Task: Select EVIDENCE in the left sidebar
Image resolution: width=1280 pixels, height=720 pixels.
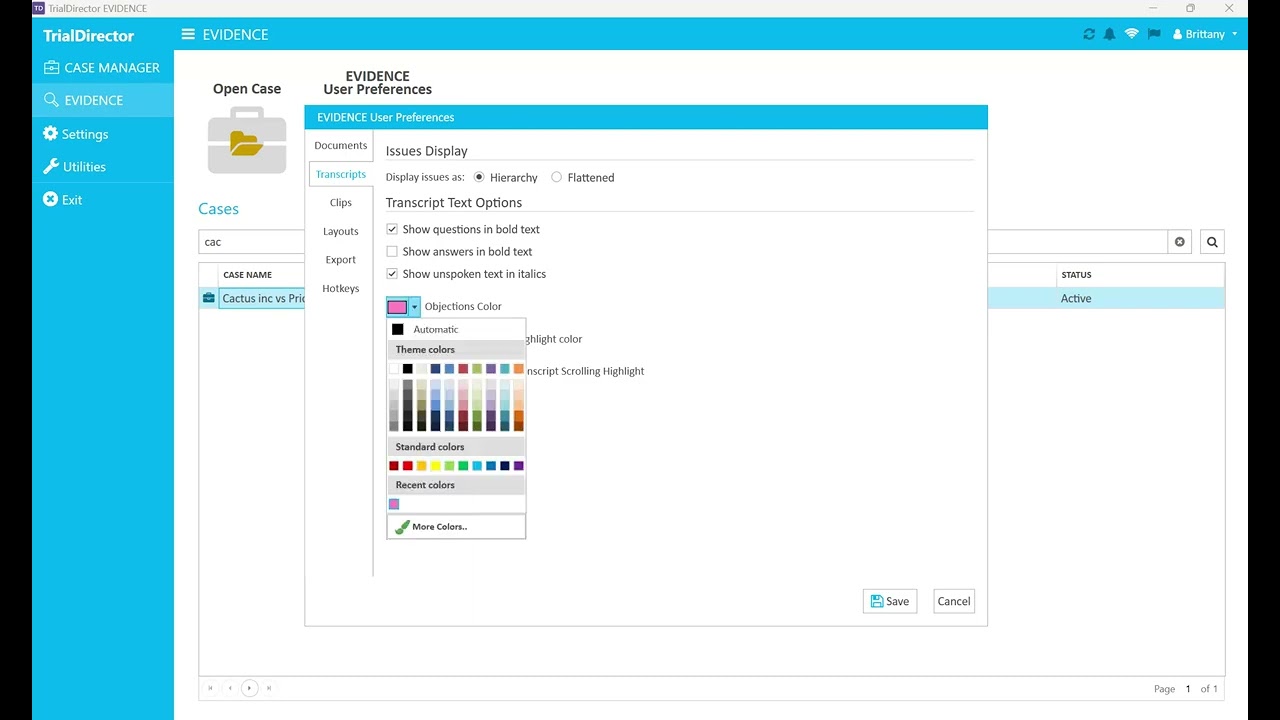Action: tap(102, 100)
